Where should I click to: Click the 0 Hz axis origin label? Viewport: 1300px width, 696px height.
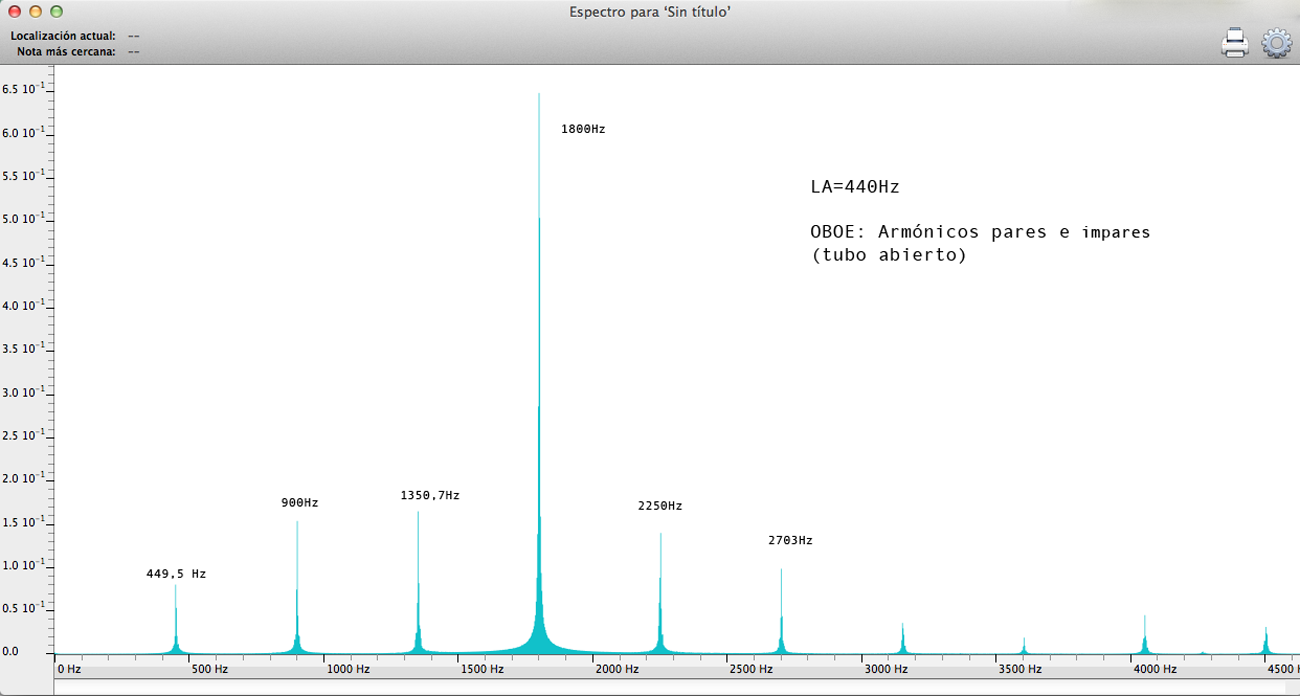pos(70,669)
